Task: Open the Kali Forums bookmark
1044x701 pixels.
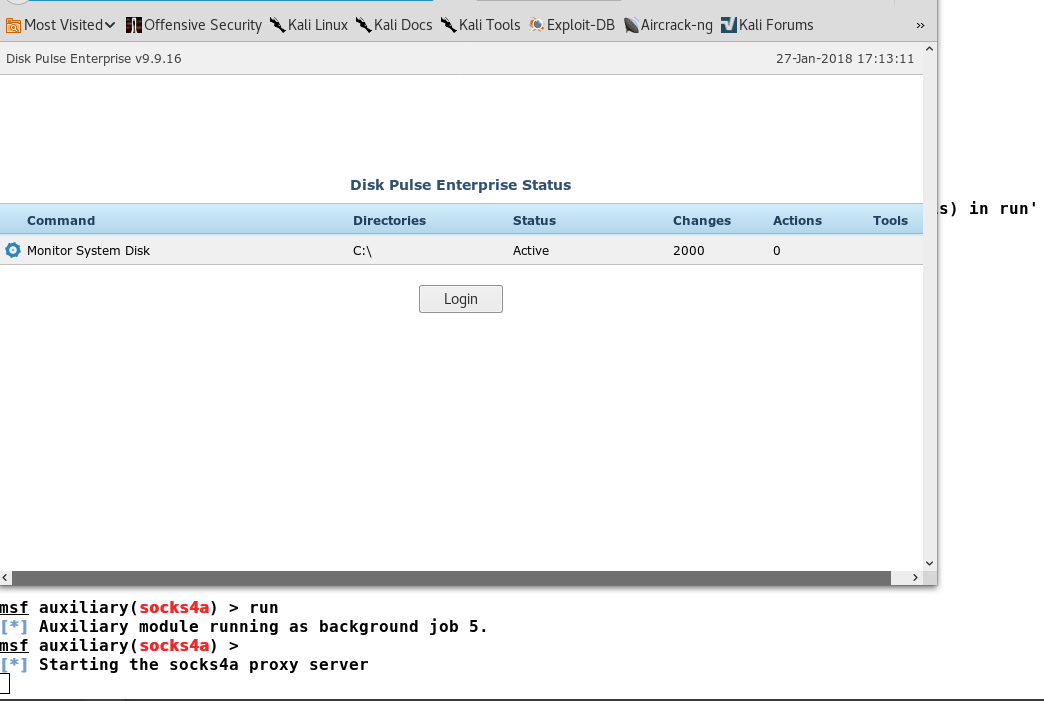Action: [767, 25]
